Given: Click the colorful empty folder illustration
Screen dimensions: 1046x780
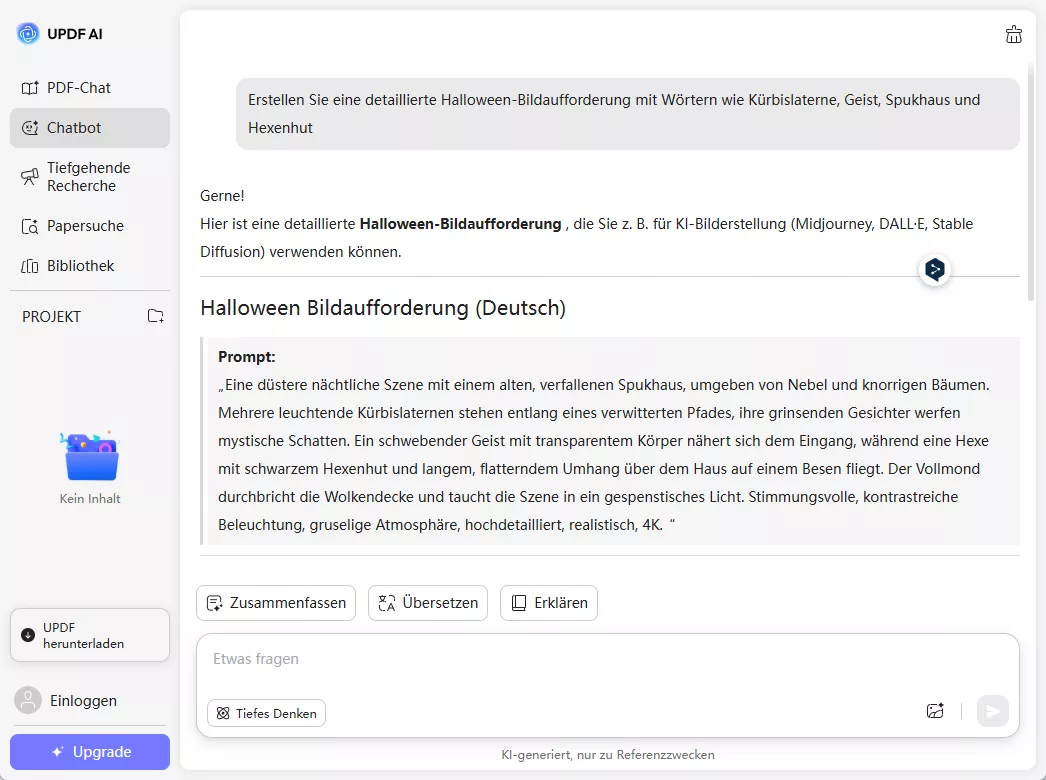Looking at the screenshot, I should point(90,457).
